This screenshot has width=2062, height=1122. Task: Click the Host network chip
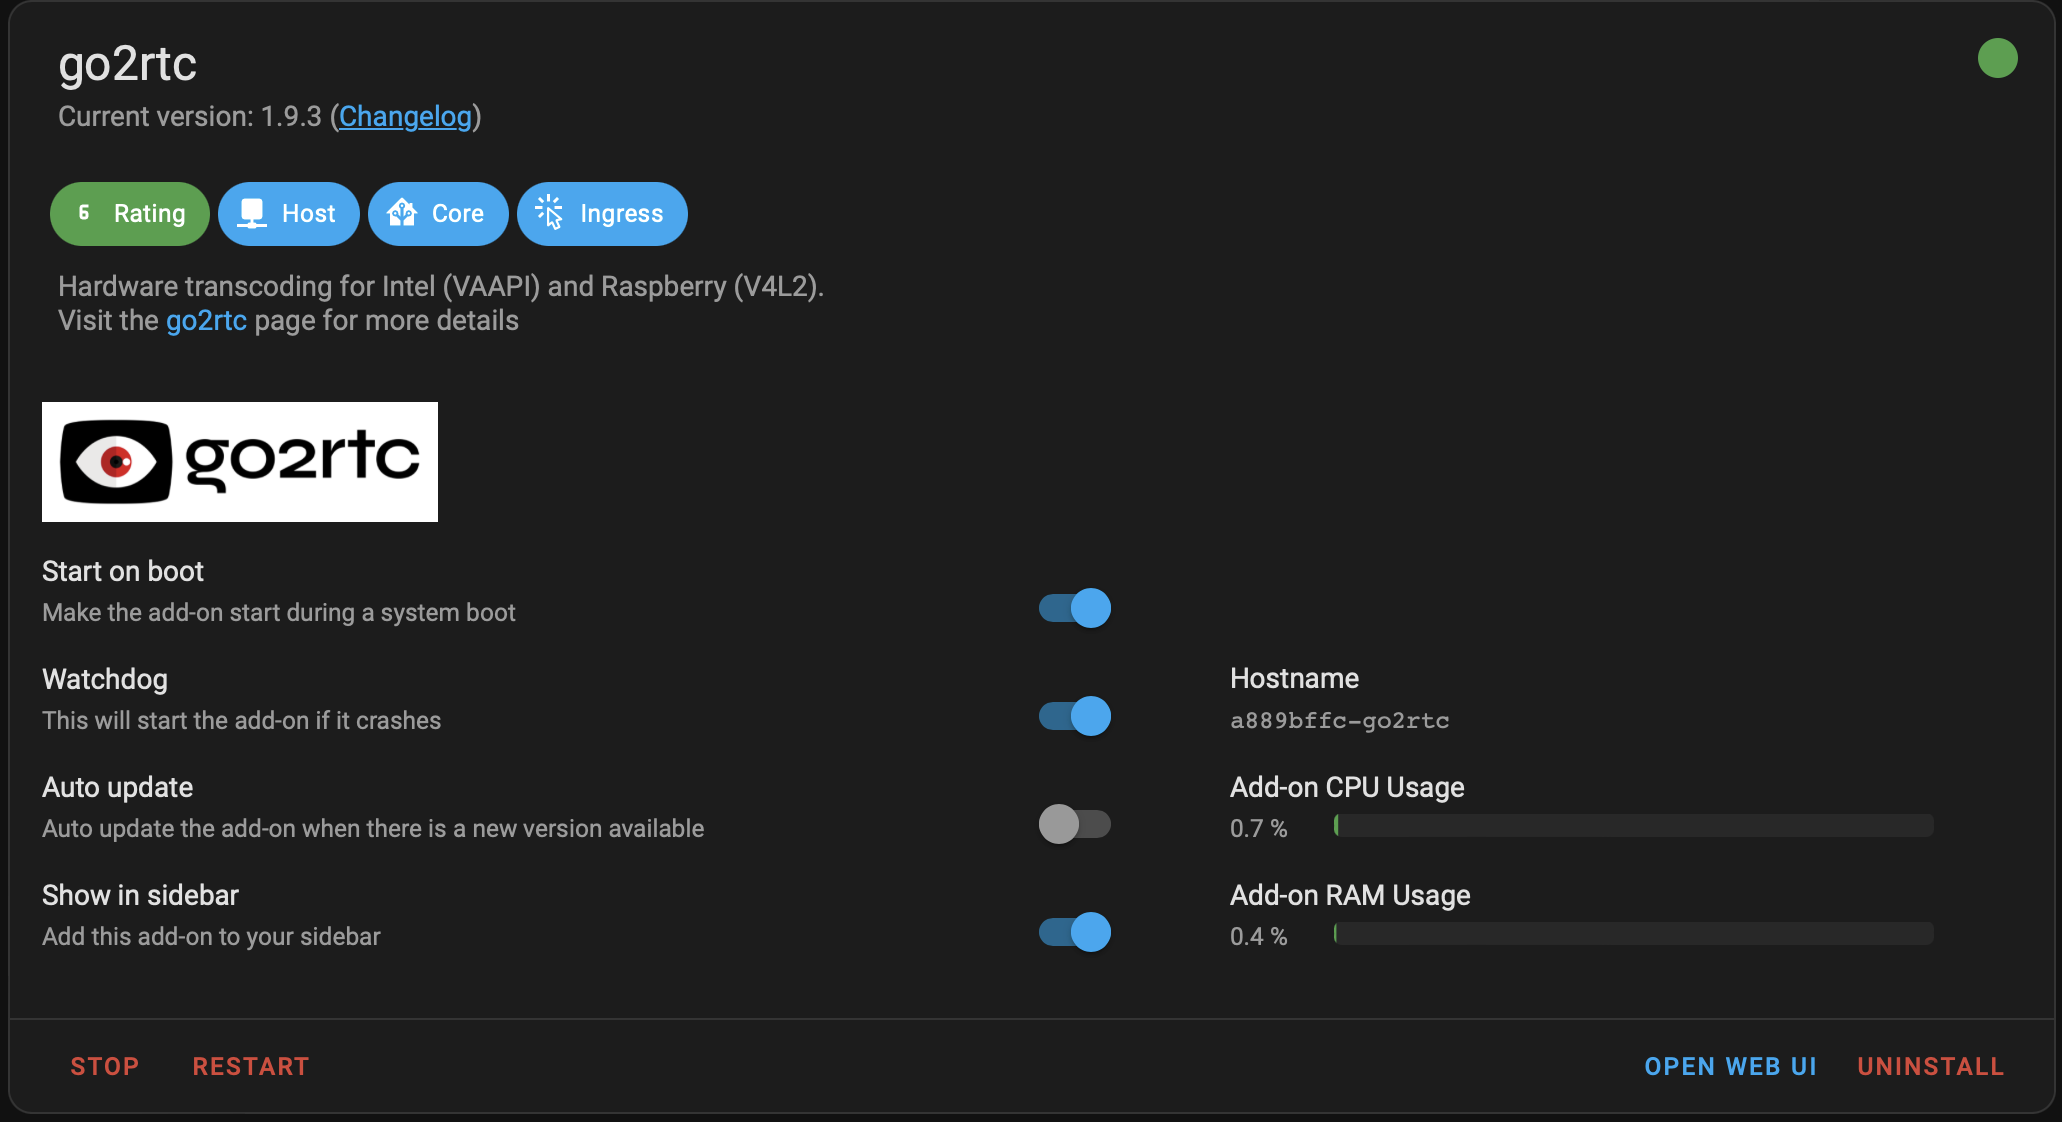click(289, 214)
